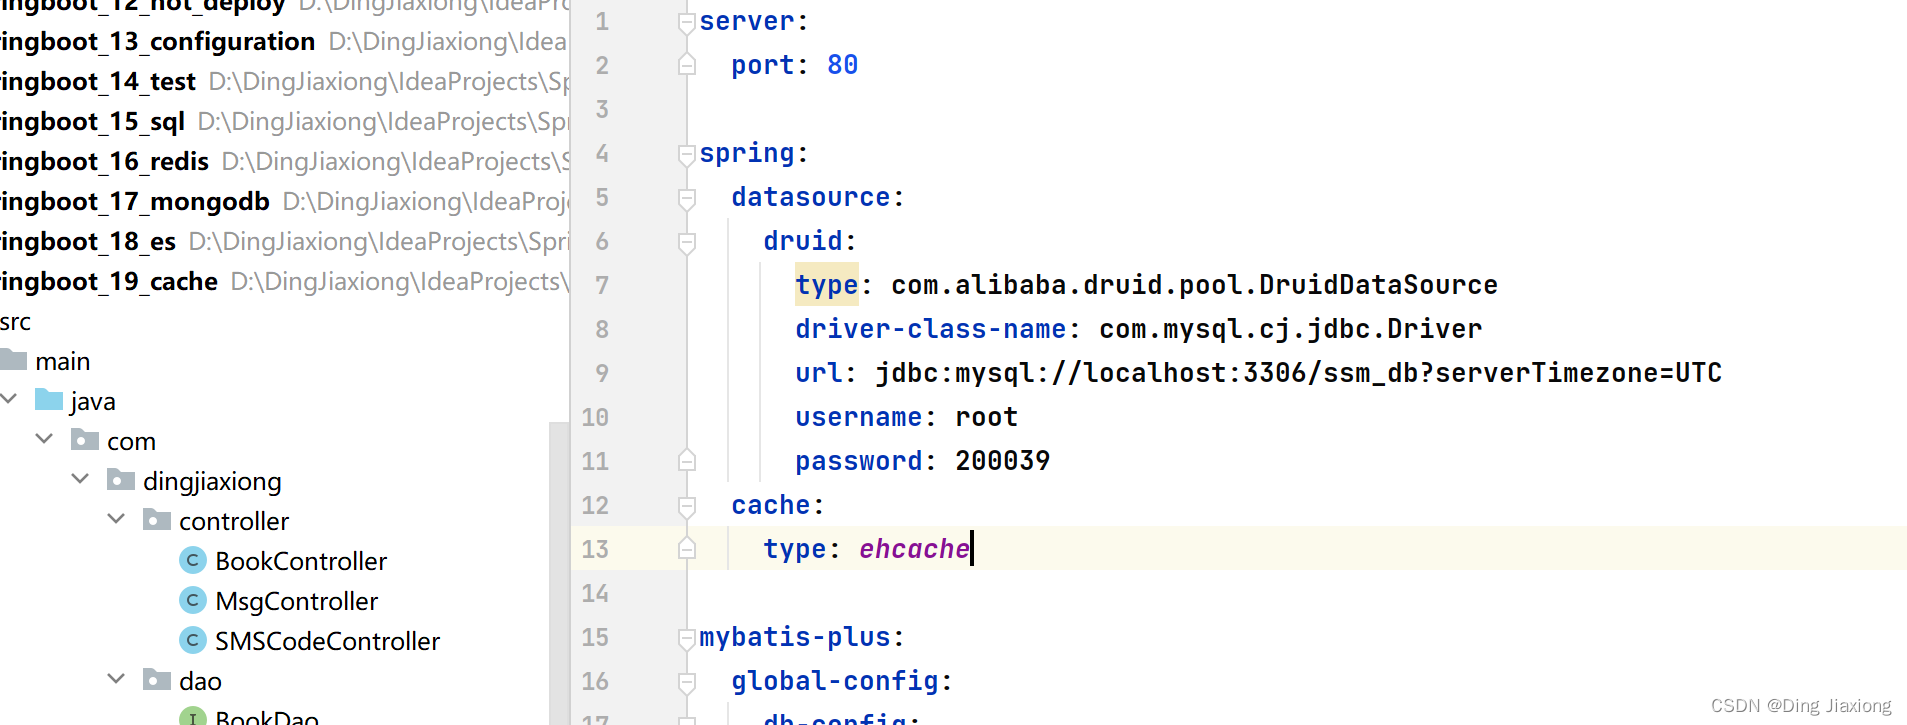Collapse the dao package node

[x=116, y=679]
